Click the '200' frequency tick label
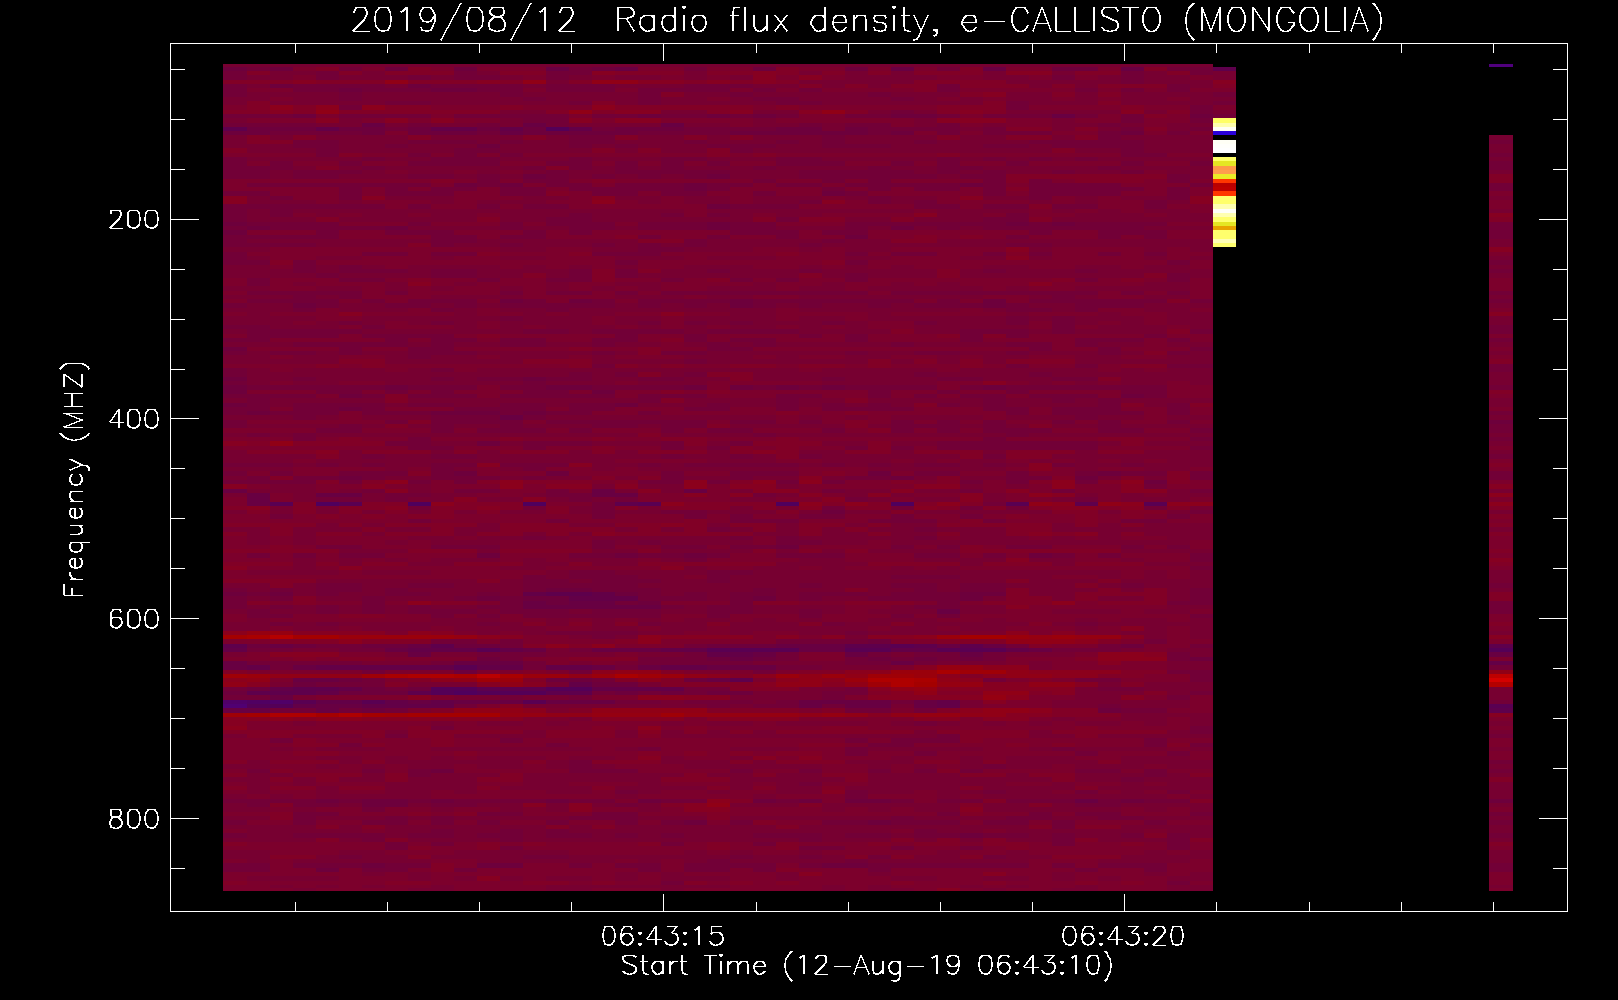Screen dimensions: 1618x1000 coord(134,219)
